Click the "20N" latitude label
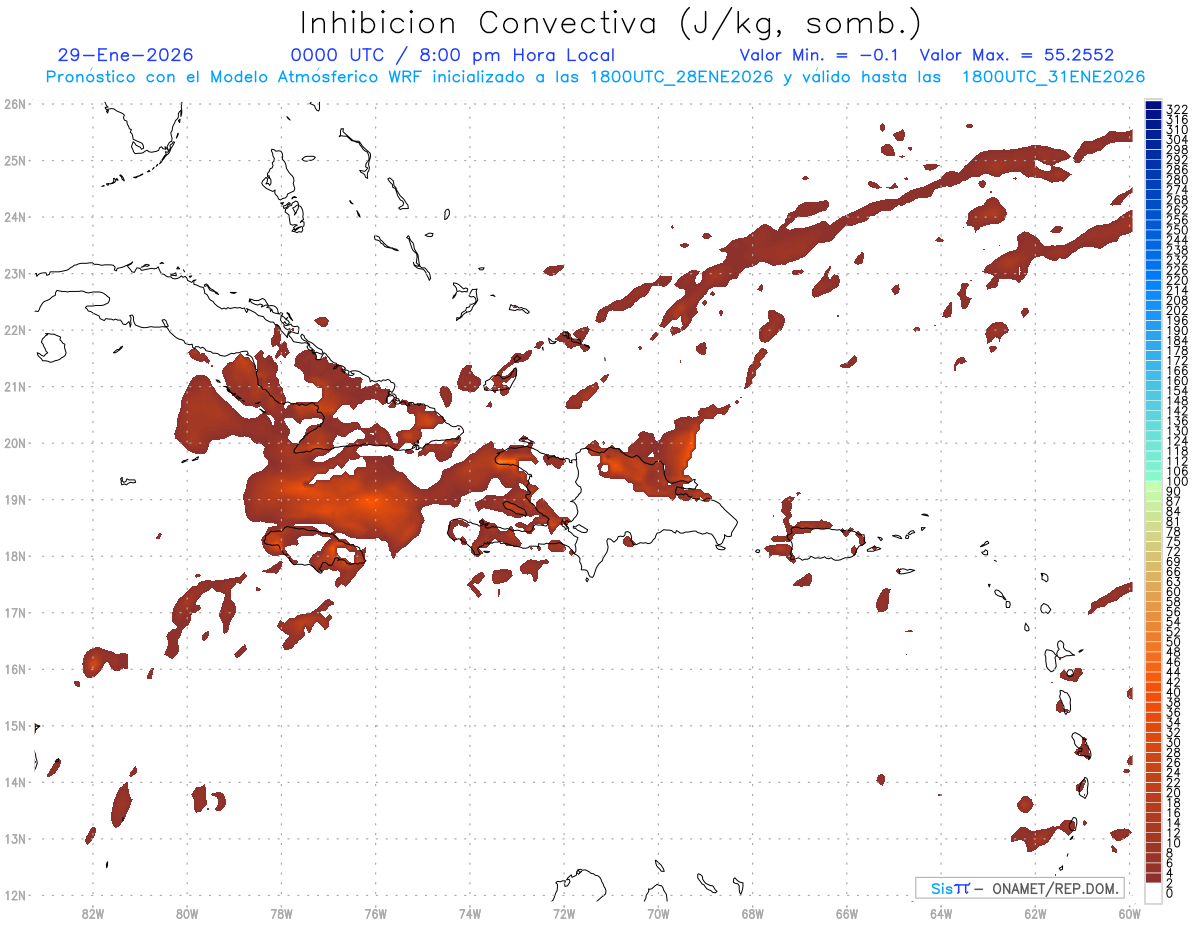Viewport: 1200px width, 927px height. pos(15,443)
